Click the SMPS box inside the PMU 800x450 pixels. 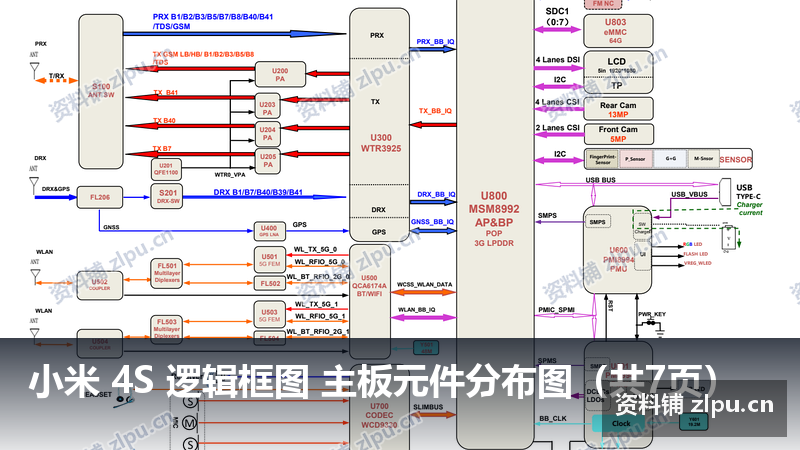click(597, 222)
